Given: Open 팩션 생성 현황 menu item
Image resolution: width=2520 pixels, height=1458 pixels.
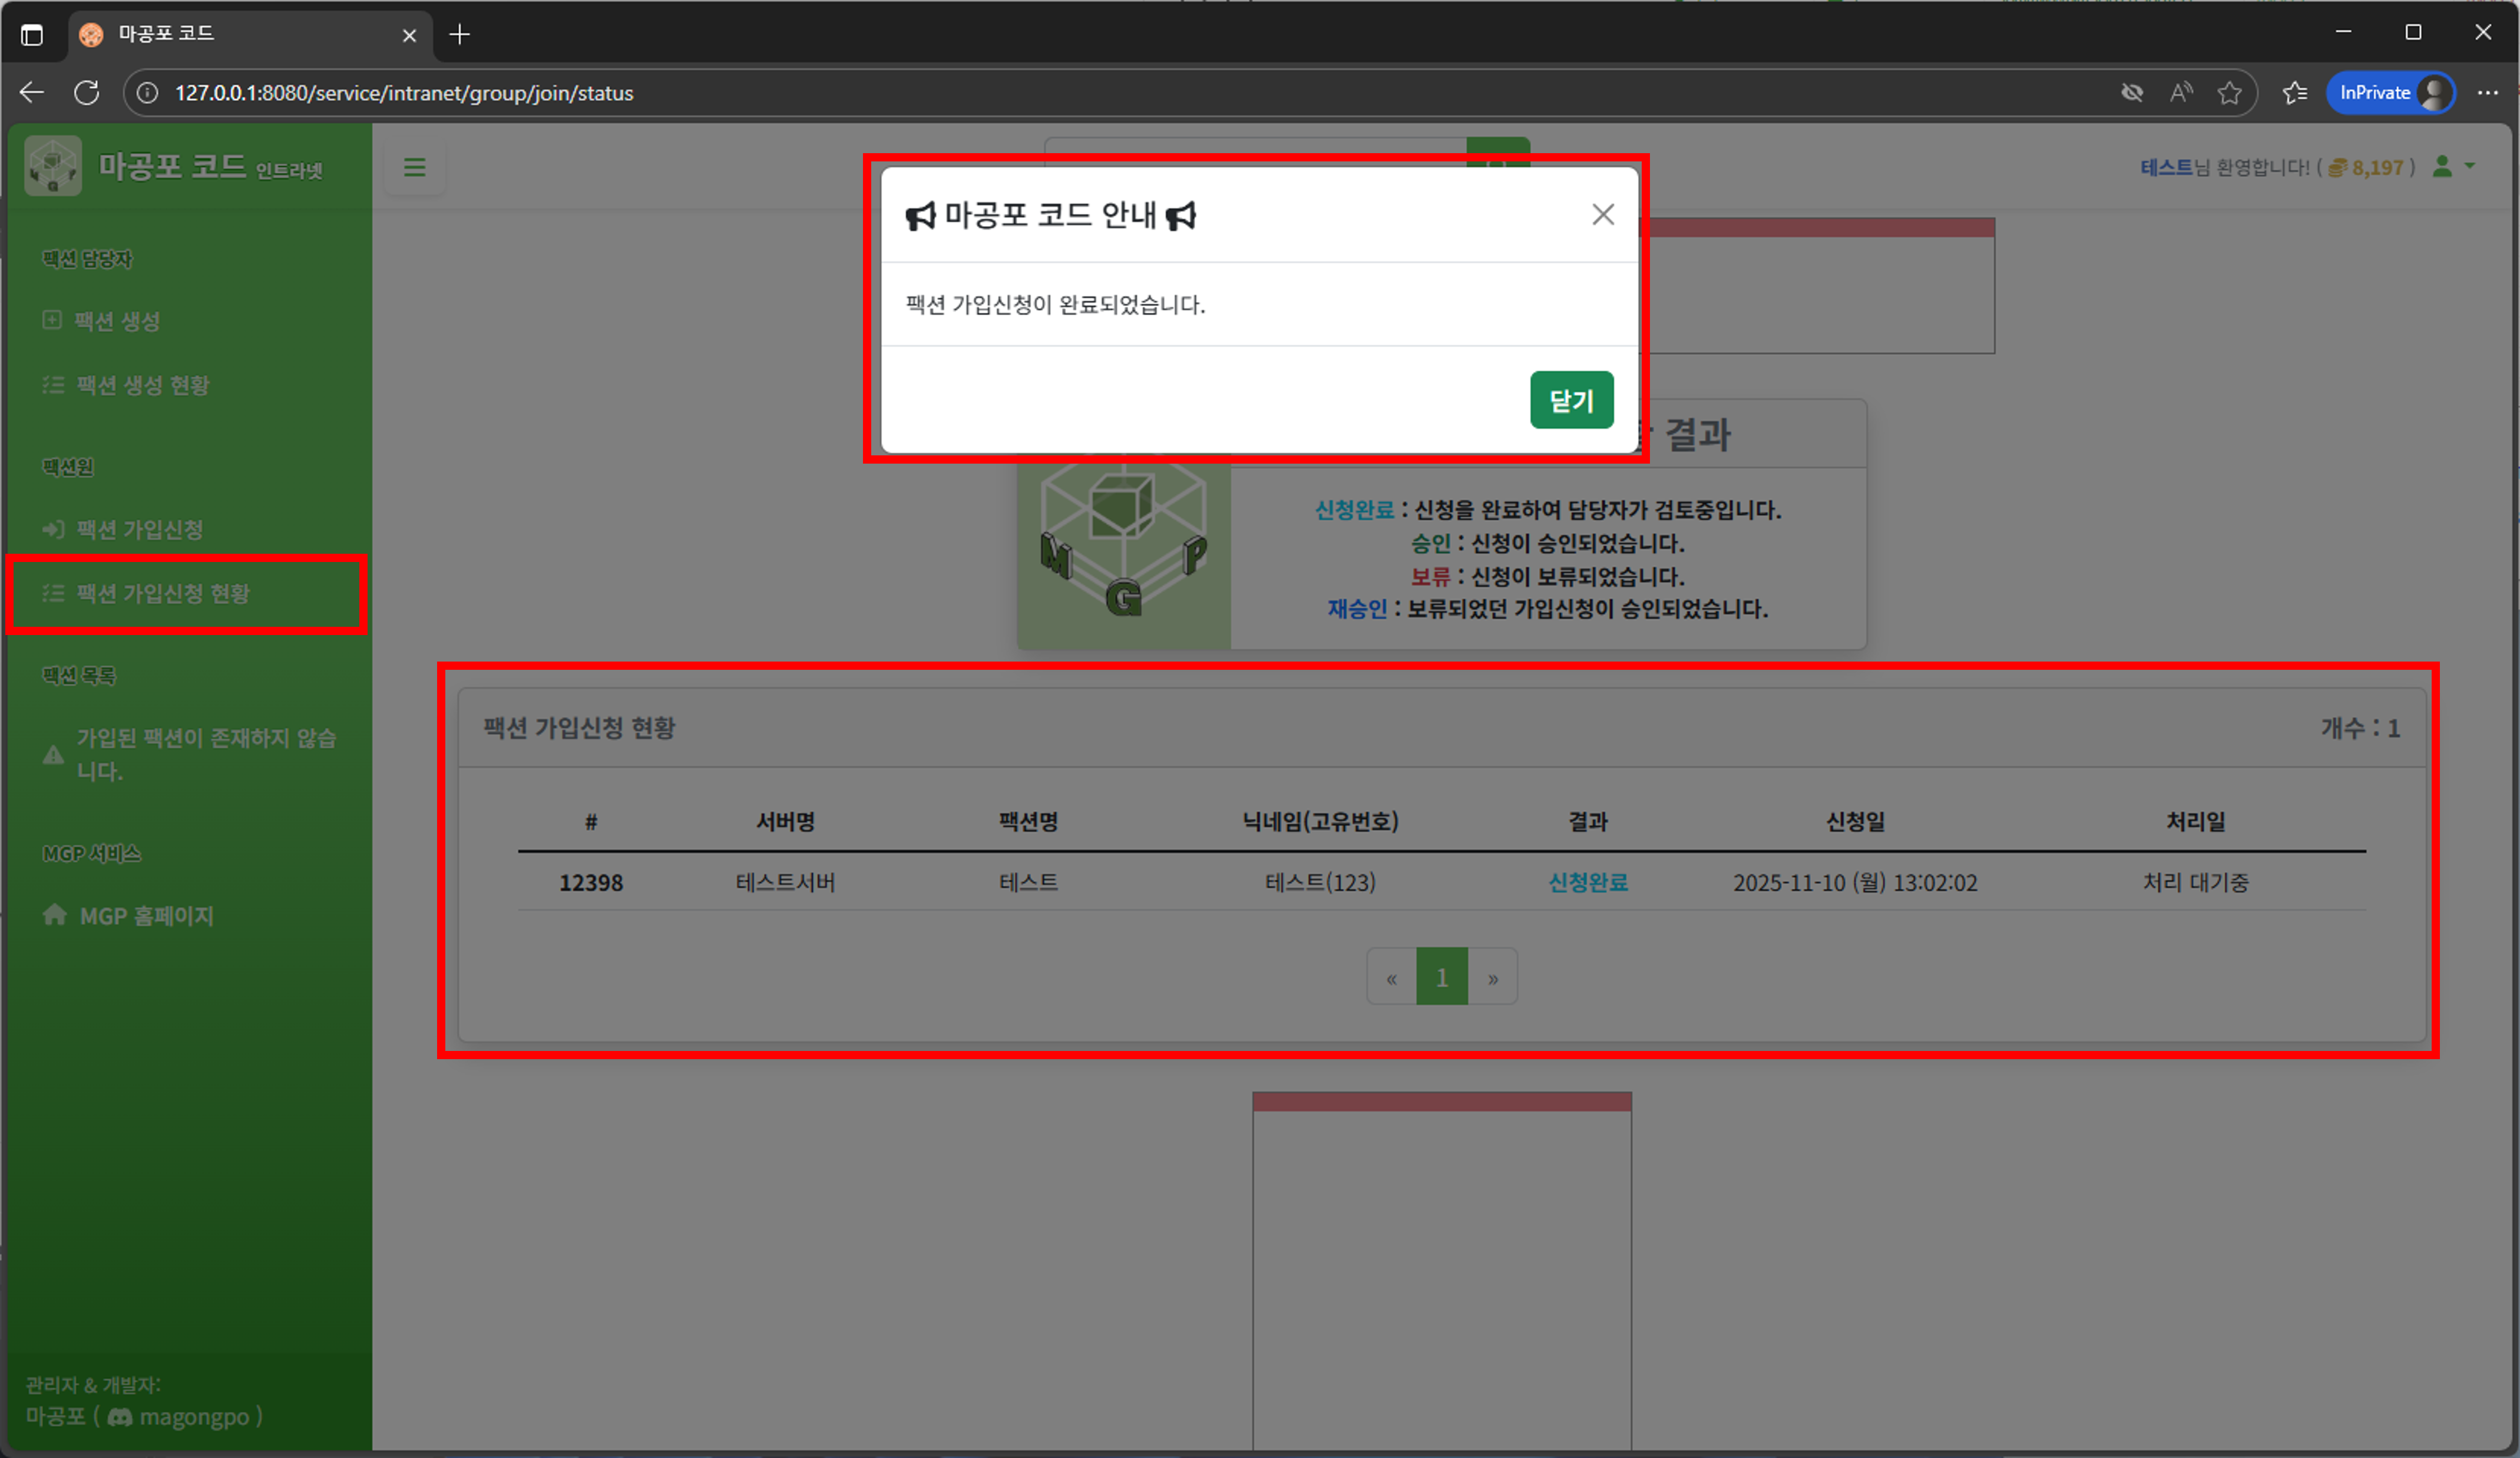Looking at the screenshot, I should [142, 385].
